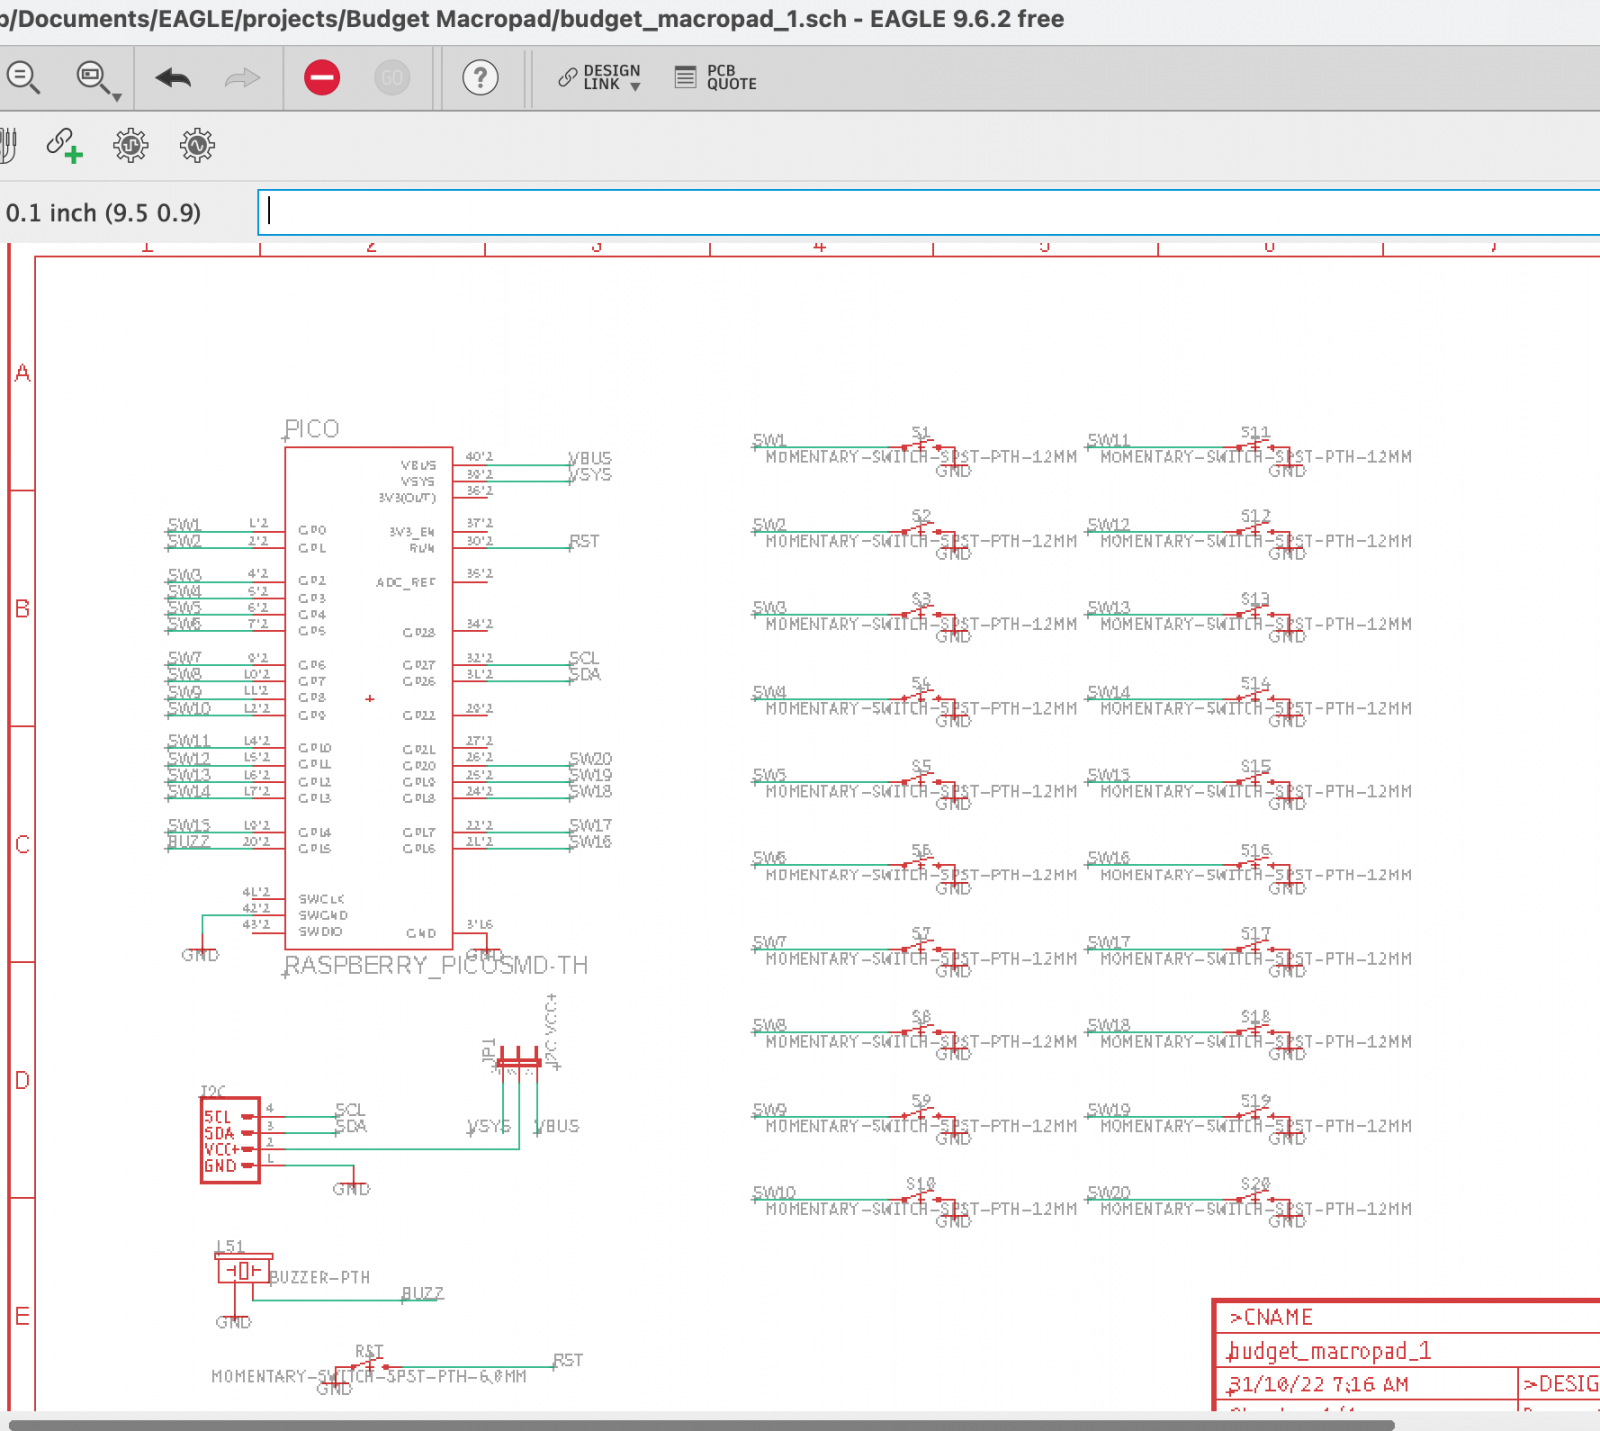Click the RST net label right of PICO
1600x1431 pixels.
pyautogui.click(x=584, y=541)
